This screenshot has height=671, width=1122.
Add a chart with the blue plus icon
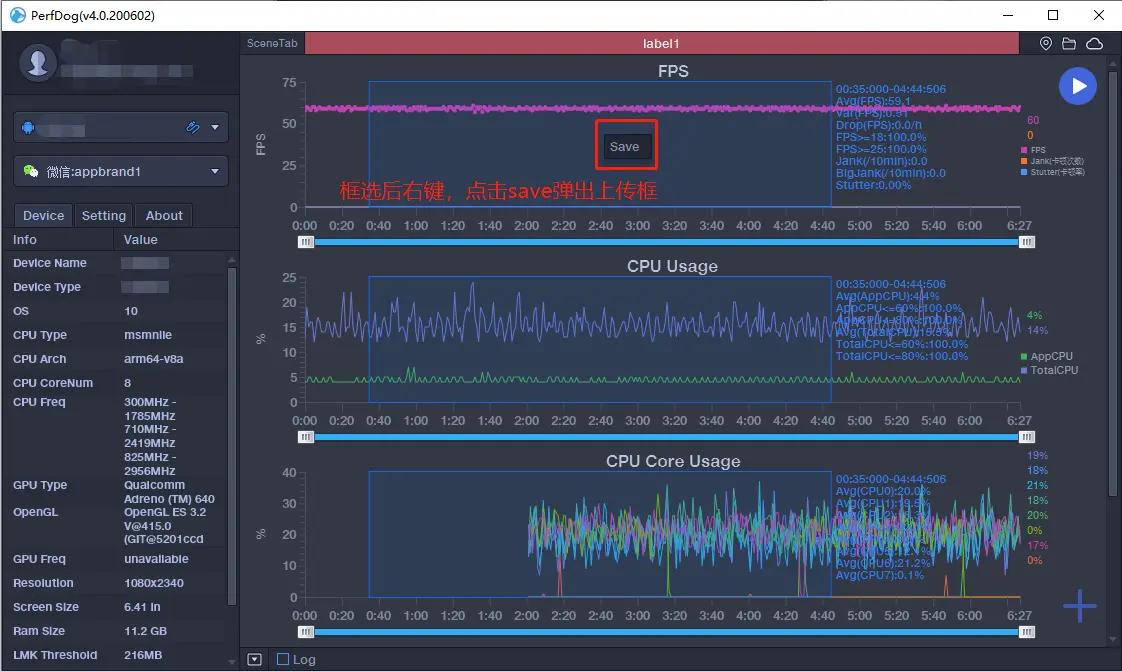[1080, 607]
